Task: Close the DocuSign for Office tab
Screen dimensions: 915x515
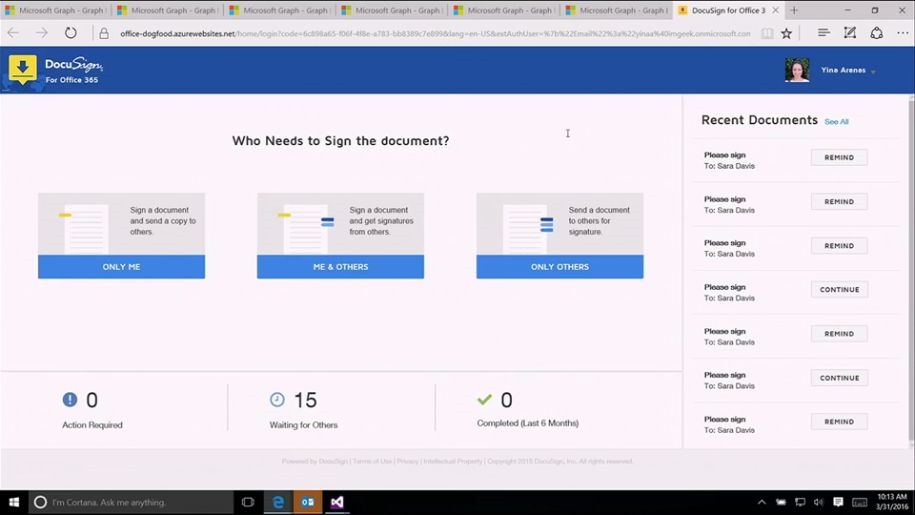Action: [776, 10]
